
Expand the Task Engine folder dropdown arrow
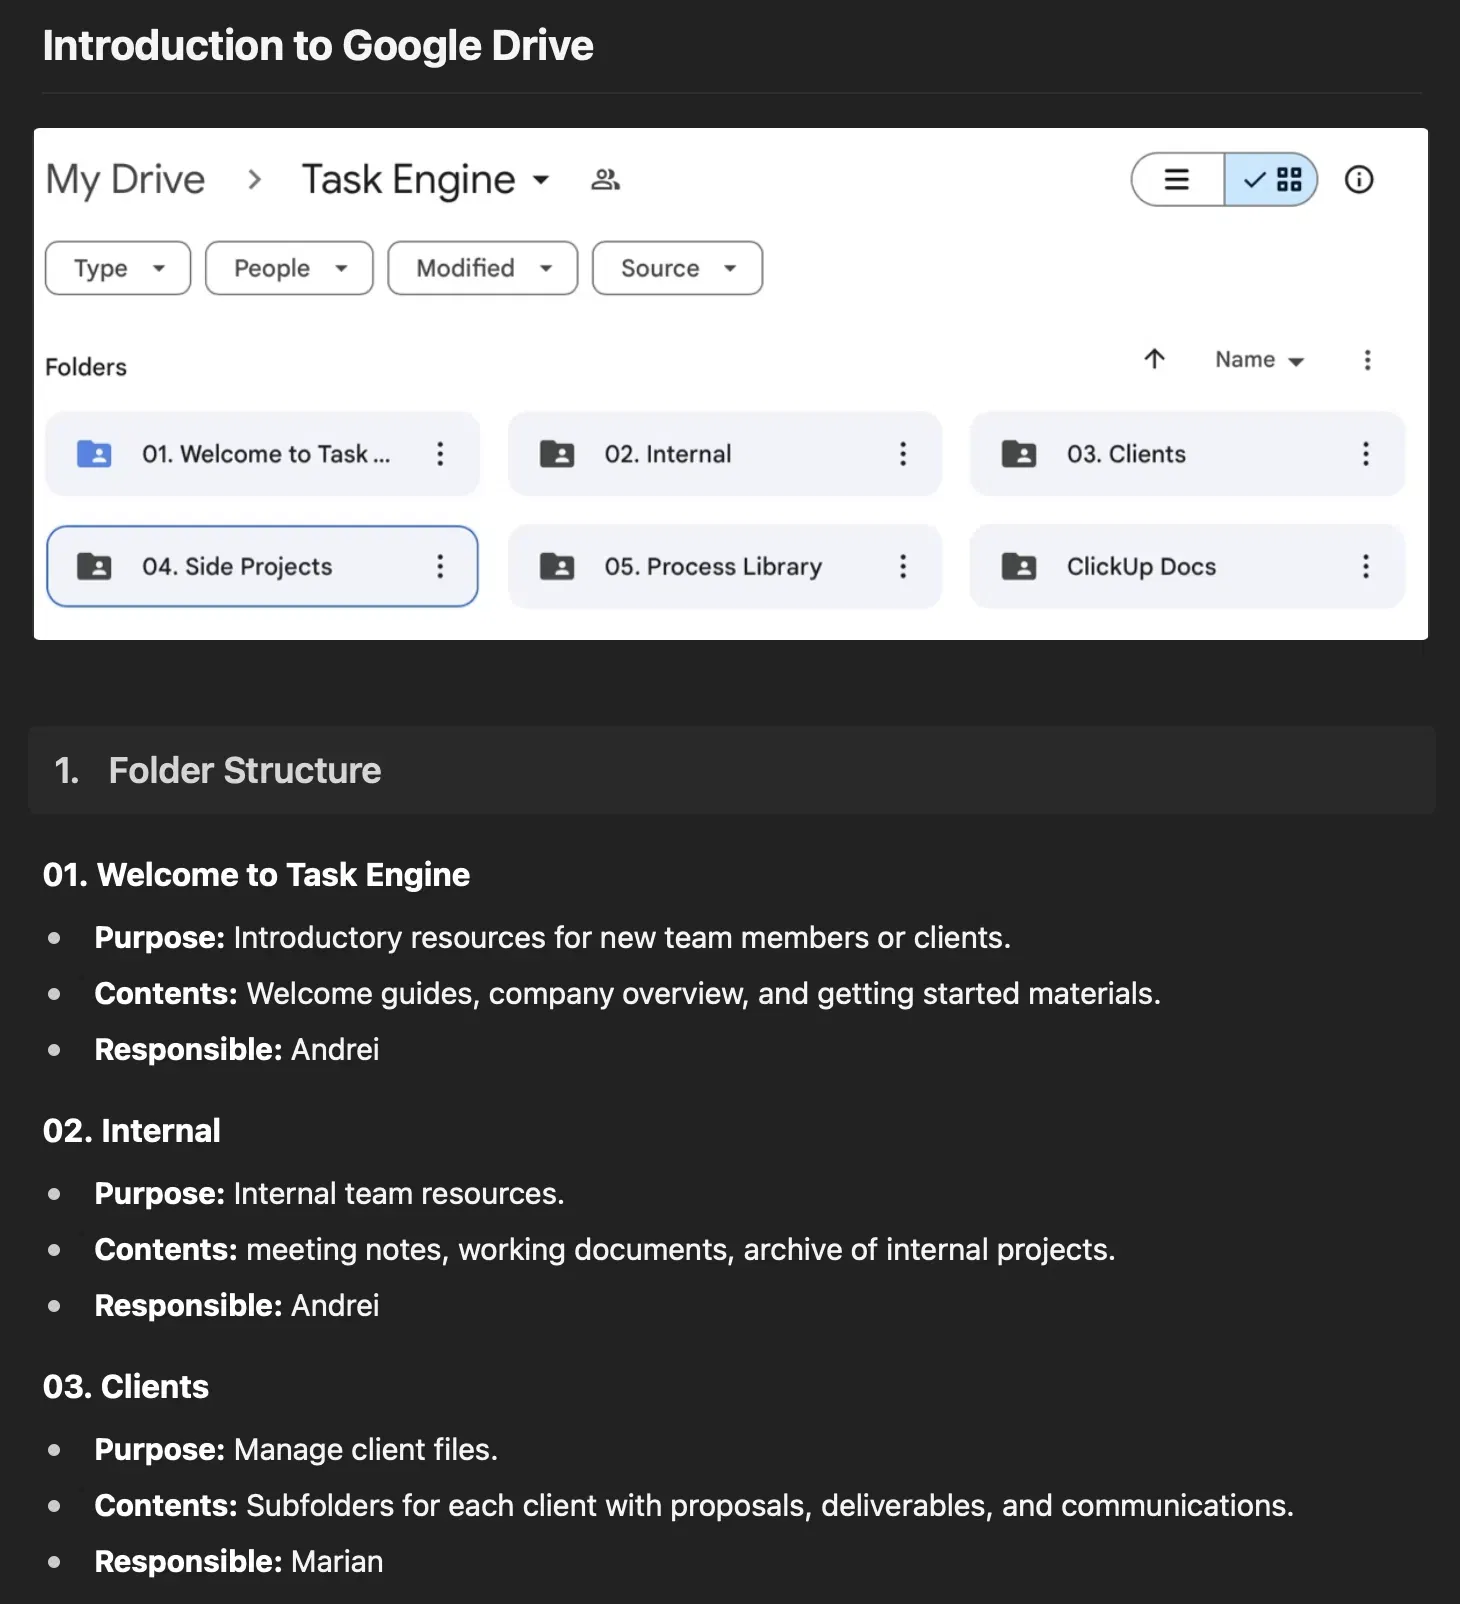pyautogui.click(x=541, y=180)
